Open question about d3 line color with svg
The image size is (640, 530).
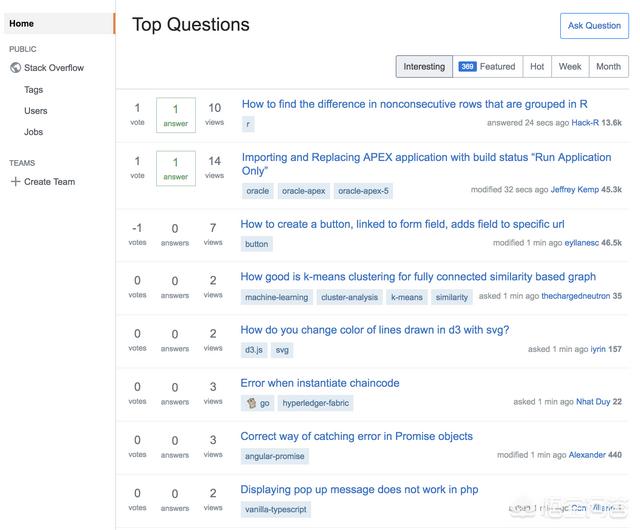pyautogui.click(x=374, y=330)
